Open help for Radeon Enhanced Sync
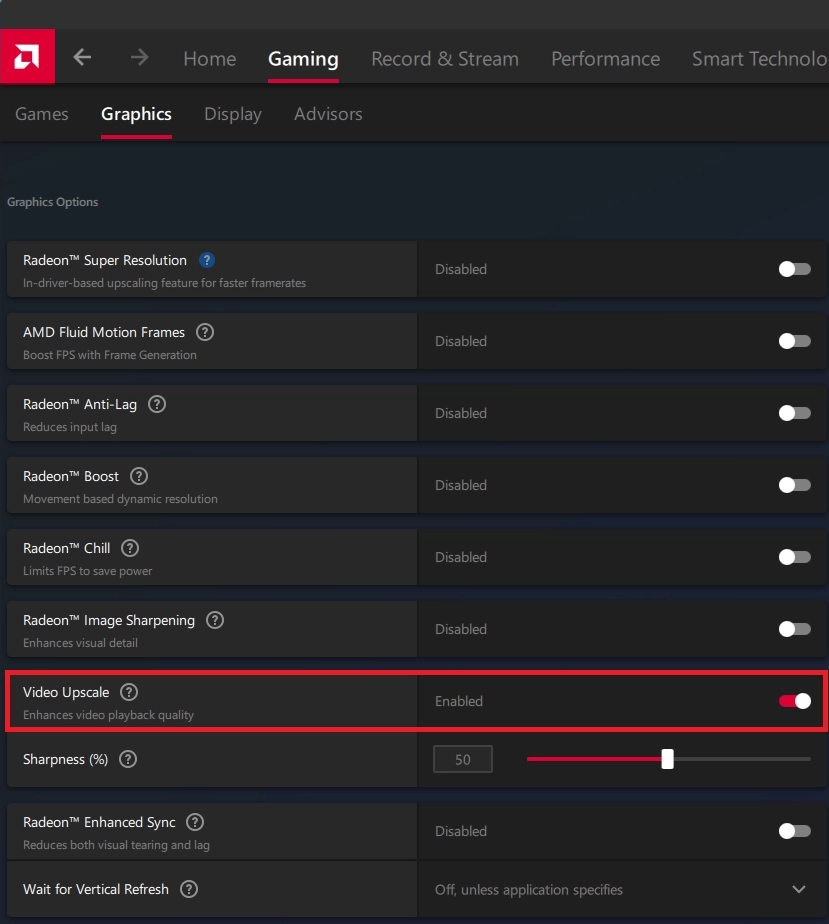This screenshot has width=829, height=924. pyautogui.click(x=195, y=822)
